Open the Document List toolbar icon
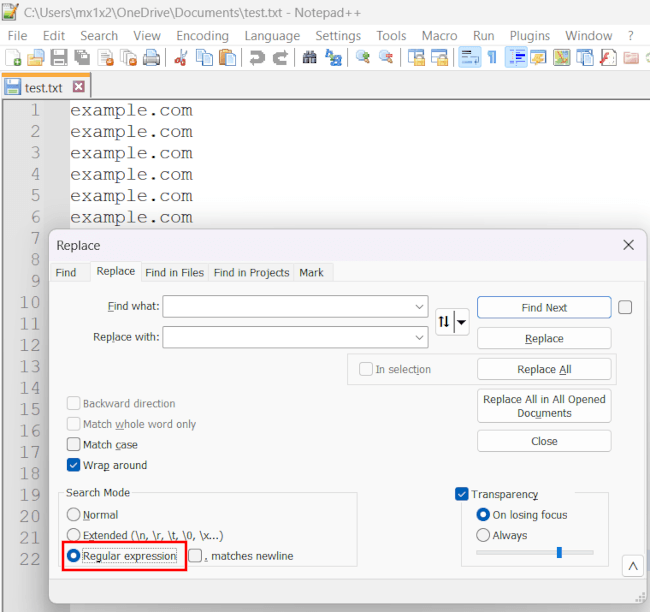The height and width of the screenshot is (612, 650). 585,58
